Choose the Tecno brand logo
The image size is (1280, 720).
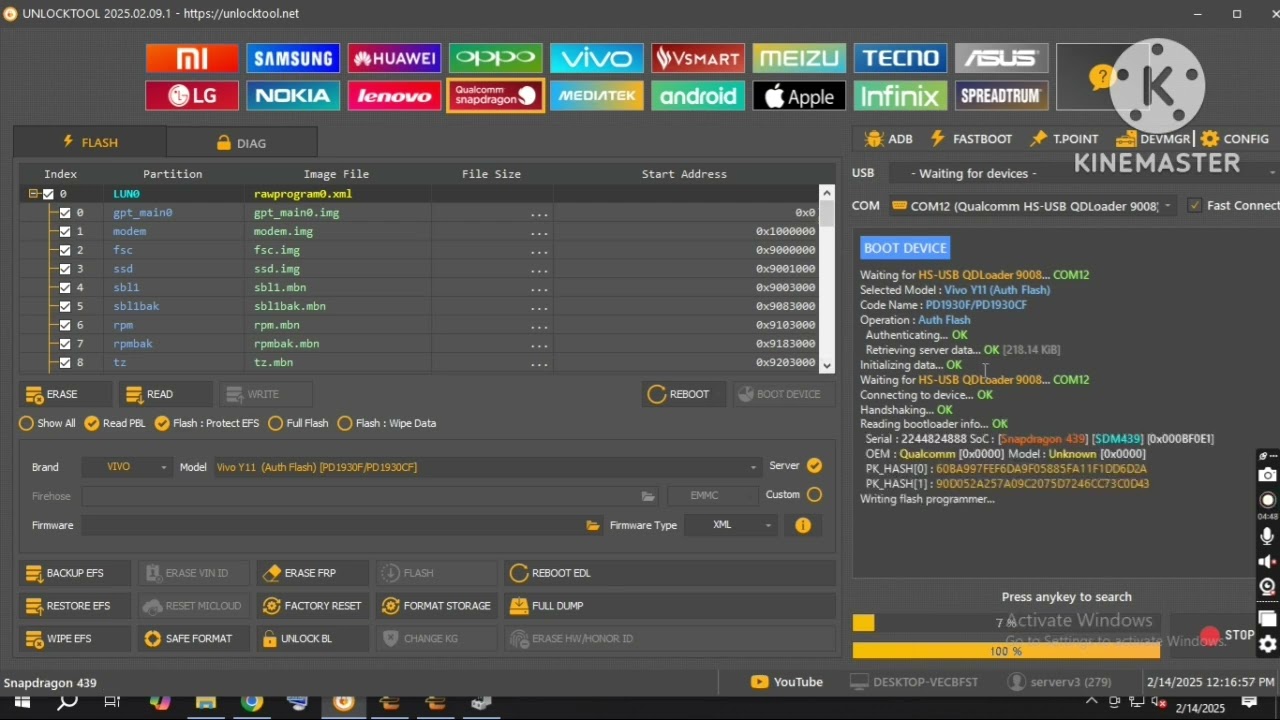click(x=900, y=58)
